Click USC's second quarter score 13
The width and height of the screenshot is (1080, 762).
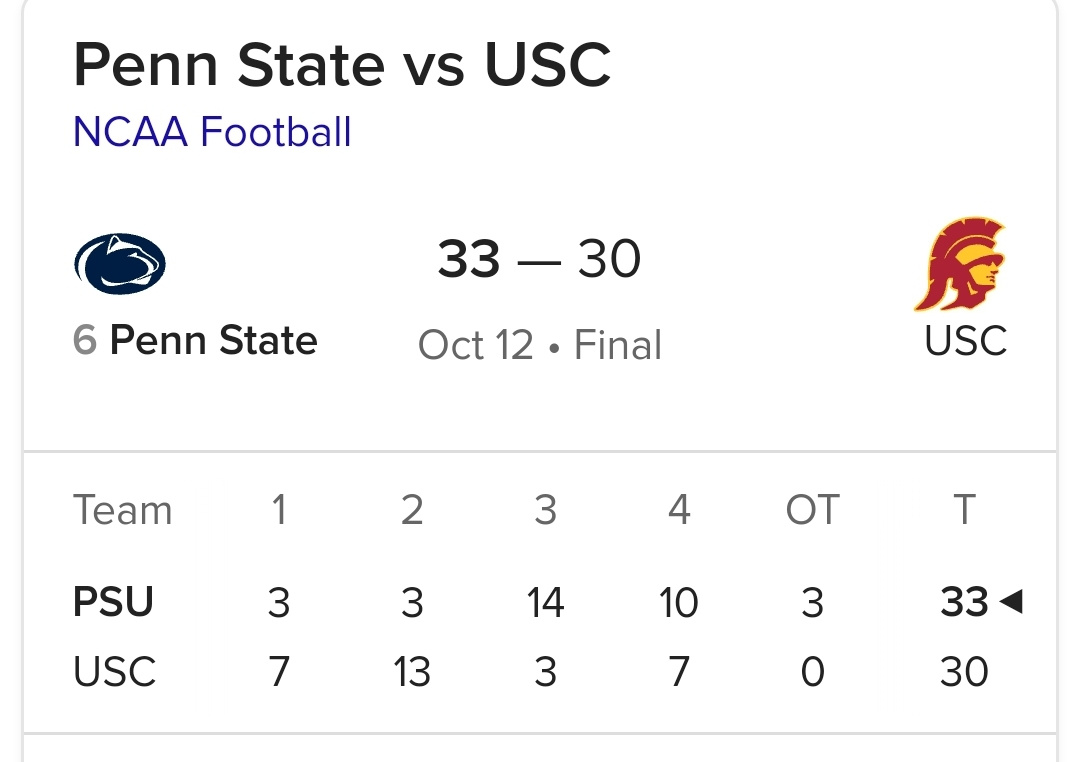click(412, 672)
